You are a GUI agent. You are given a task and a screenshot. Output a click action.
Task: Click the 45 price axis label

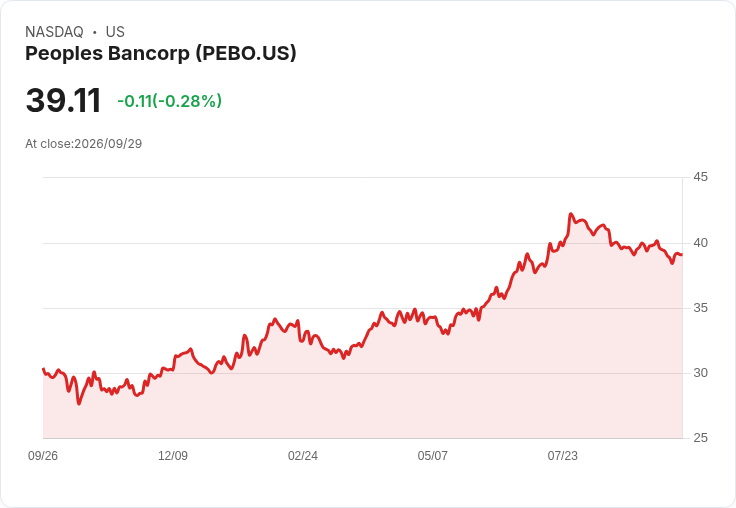point(700,177)
